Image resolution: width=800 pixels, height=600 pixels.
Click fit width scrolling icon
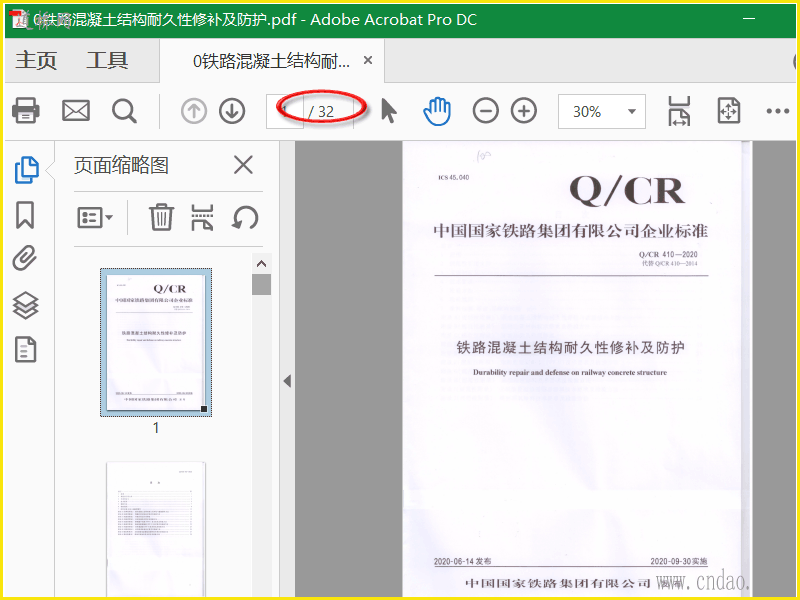click(x=679, y=111)
